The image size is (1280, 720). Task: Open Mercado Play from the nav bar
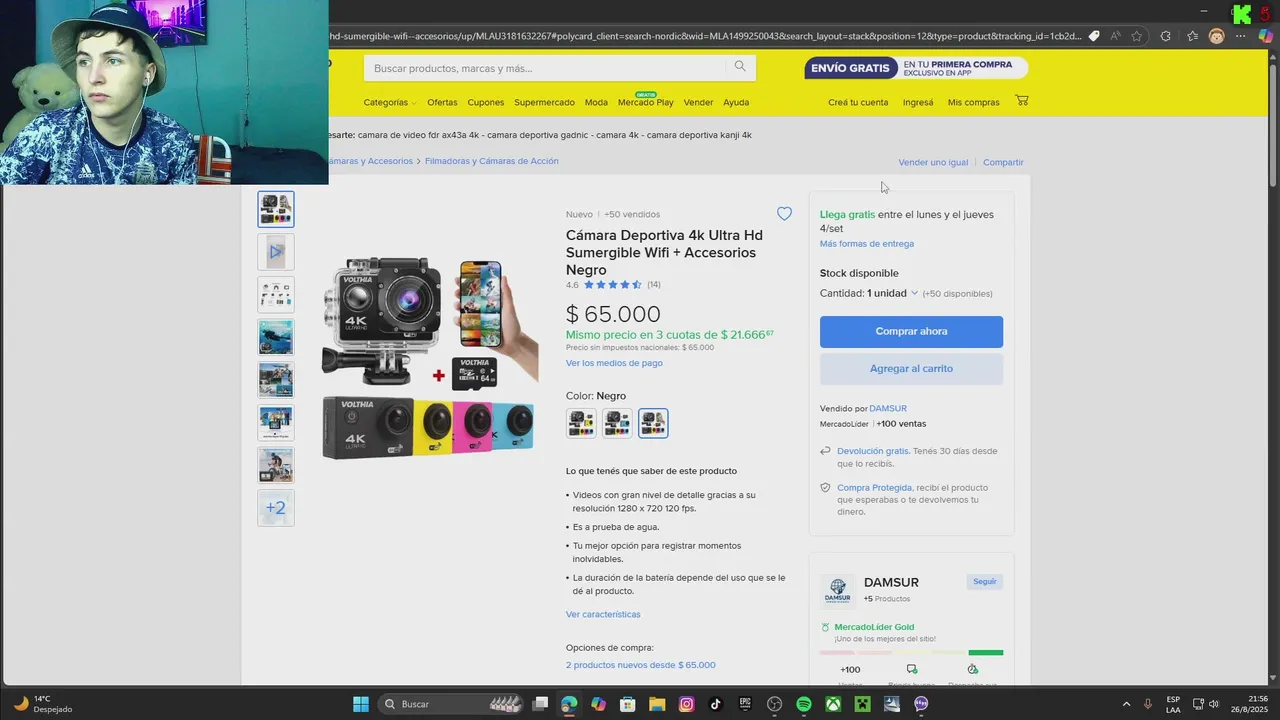pyautogui.click(x=645, y=102)
